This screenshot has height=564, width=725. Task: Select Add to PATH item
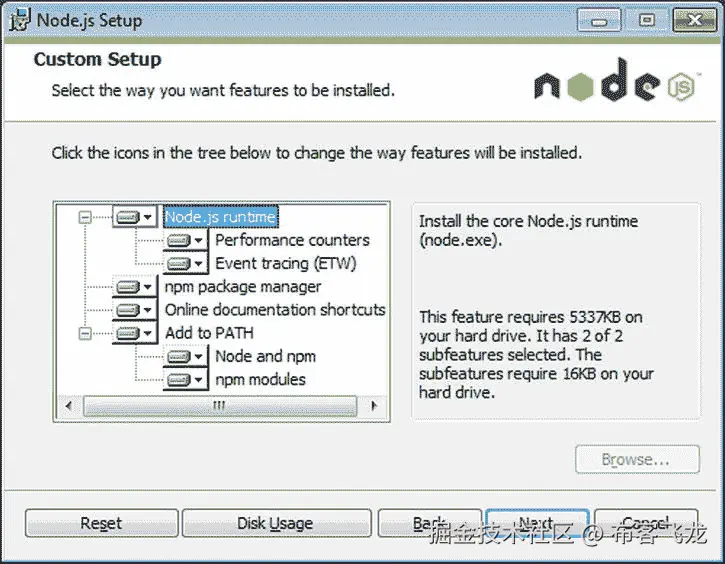209,333
